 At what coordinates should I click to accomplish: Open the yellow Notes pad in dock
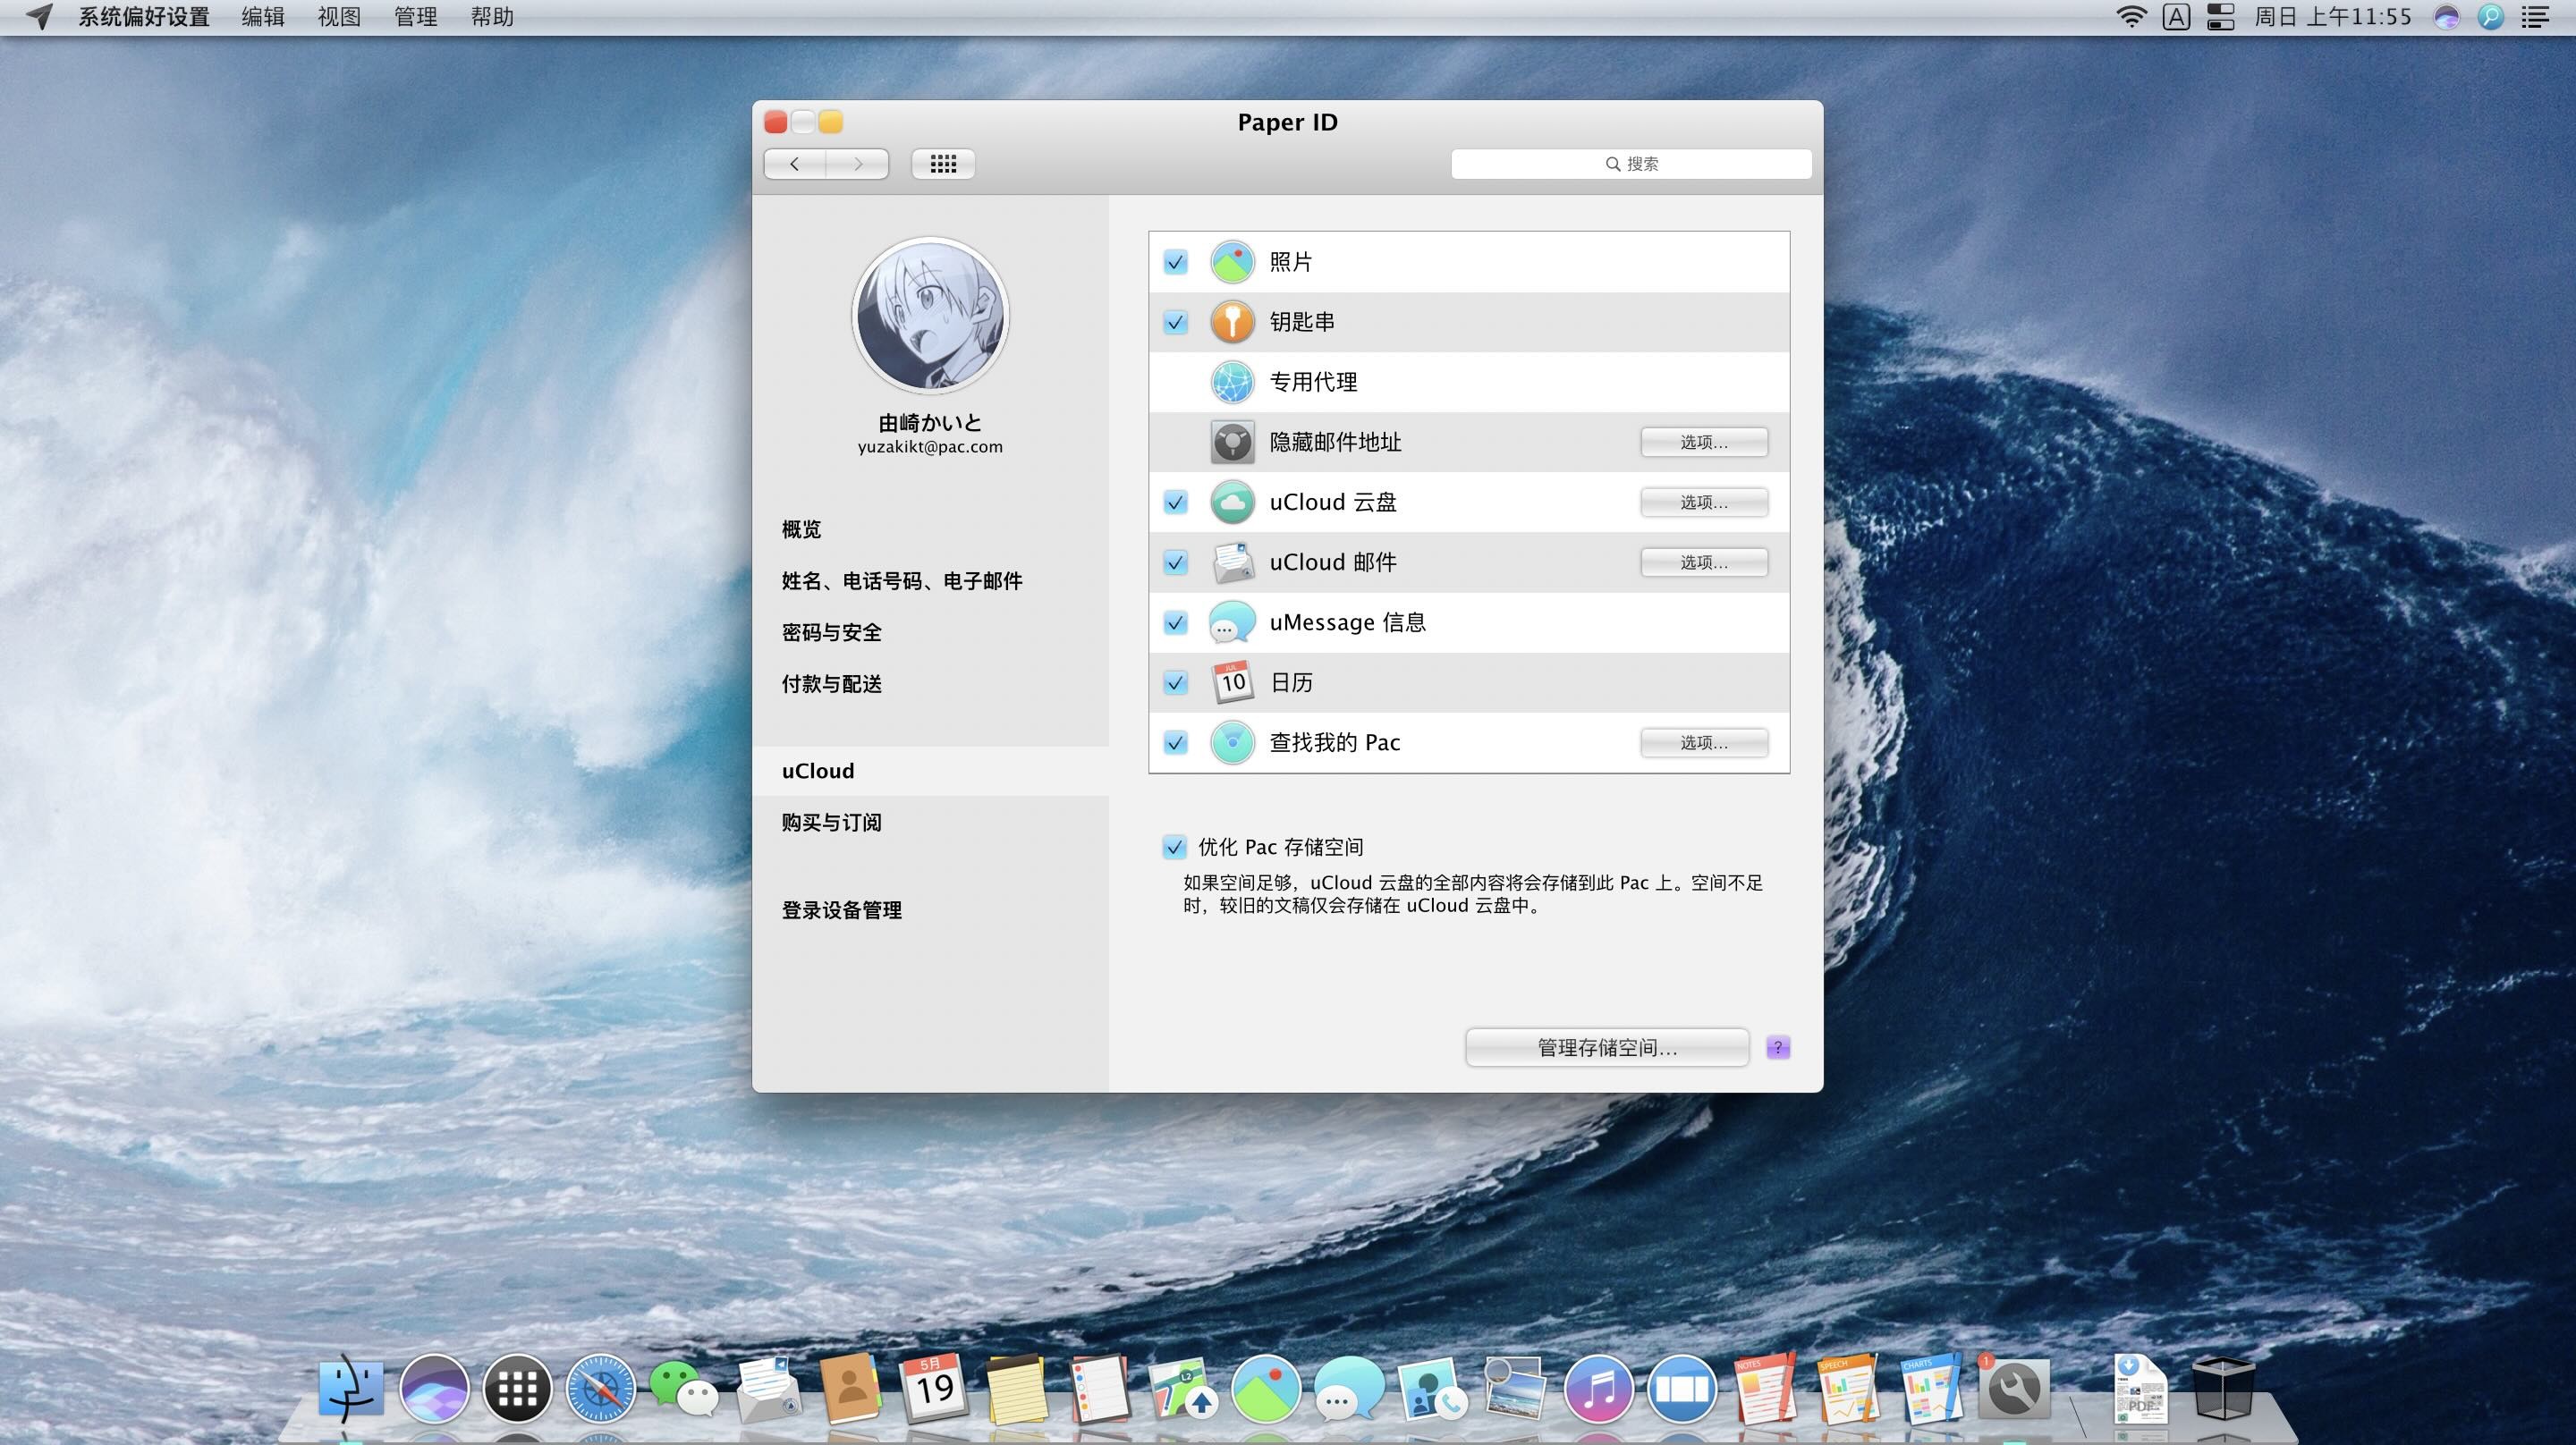[1016, 1388]
